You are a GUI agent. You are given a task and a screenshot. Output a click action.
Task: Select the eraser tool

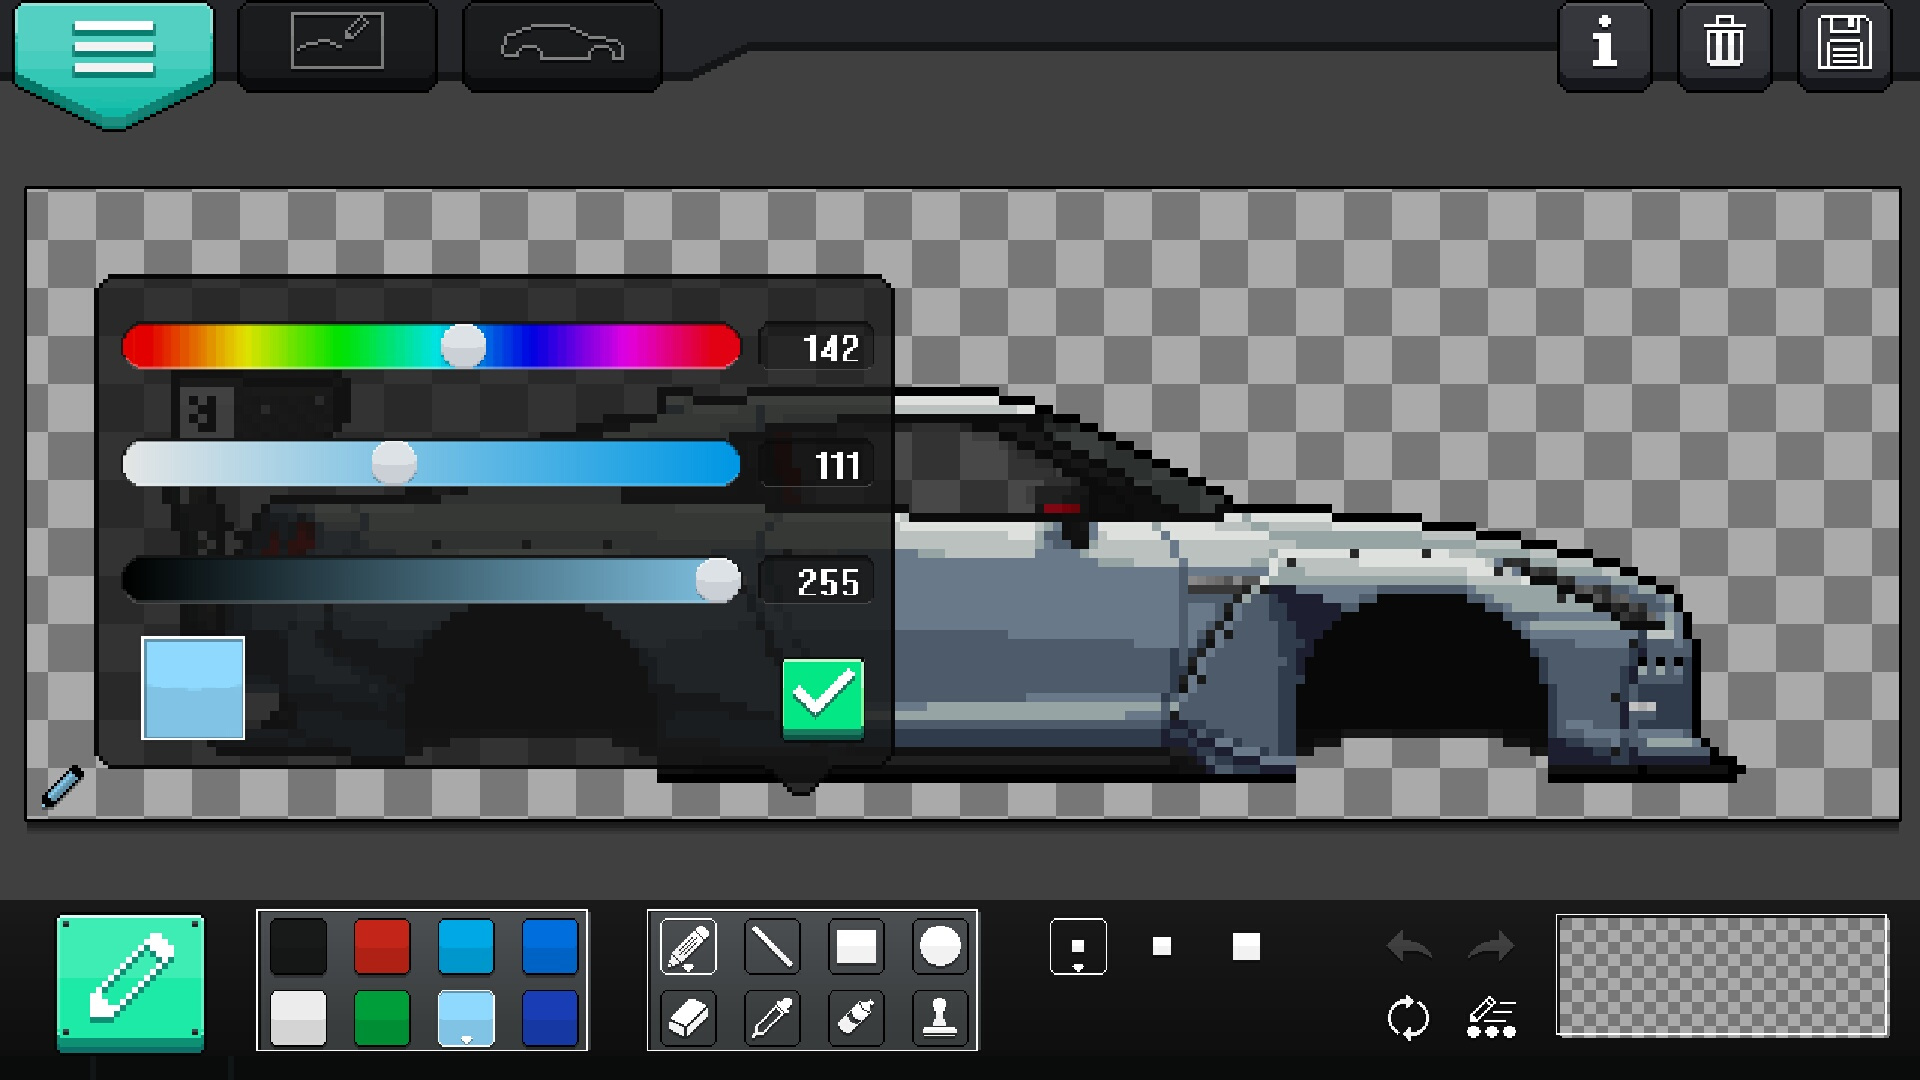point(688,1018)
